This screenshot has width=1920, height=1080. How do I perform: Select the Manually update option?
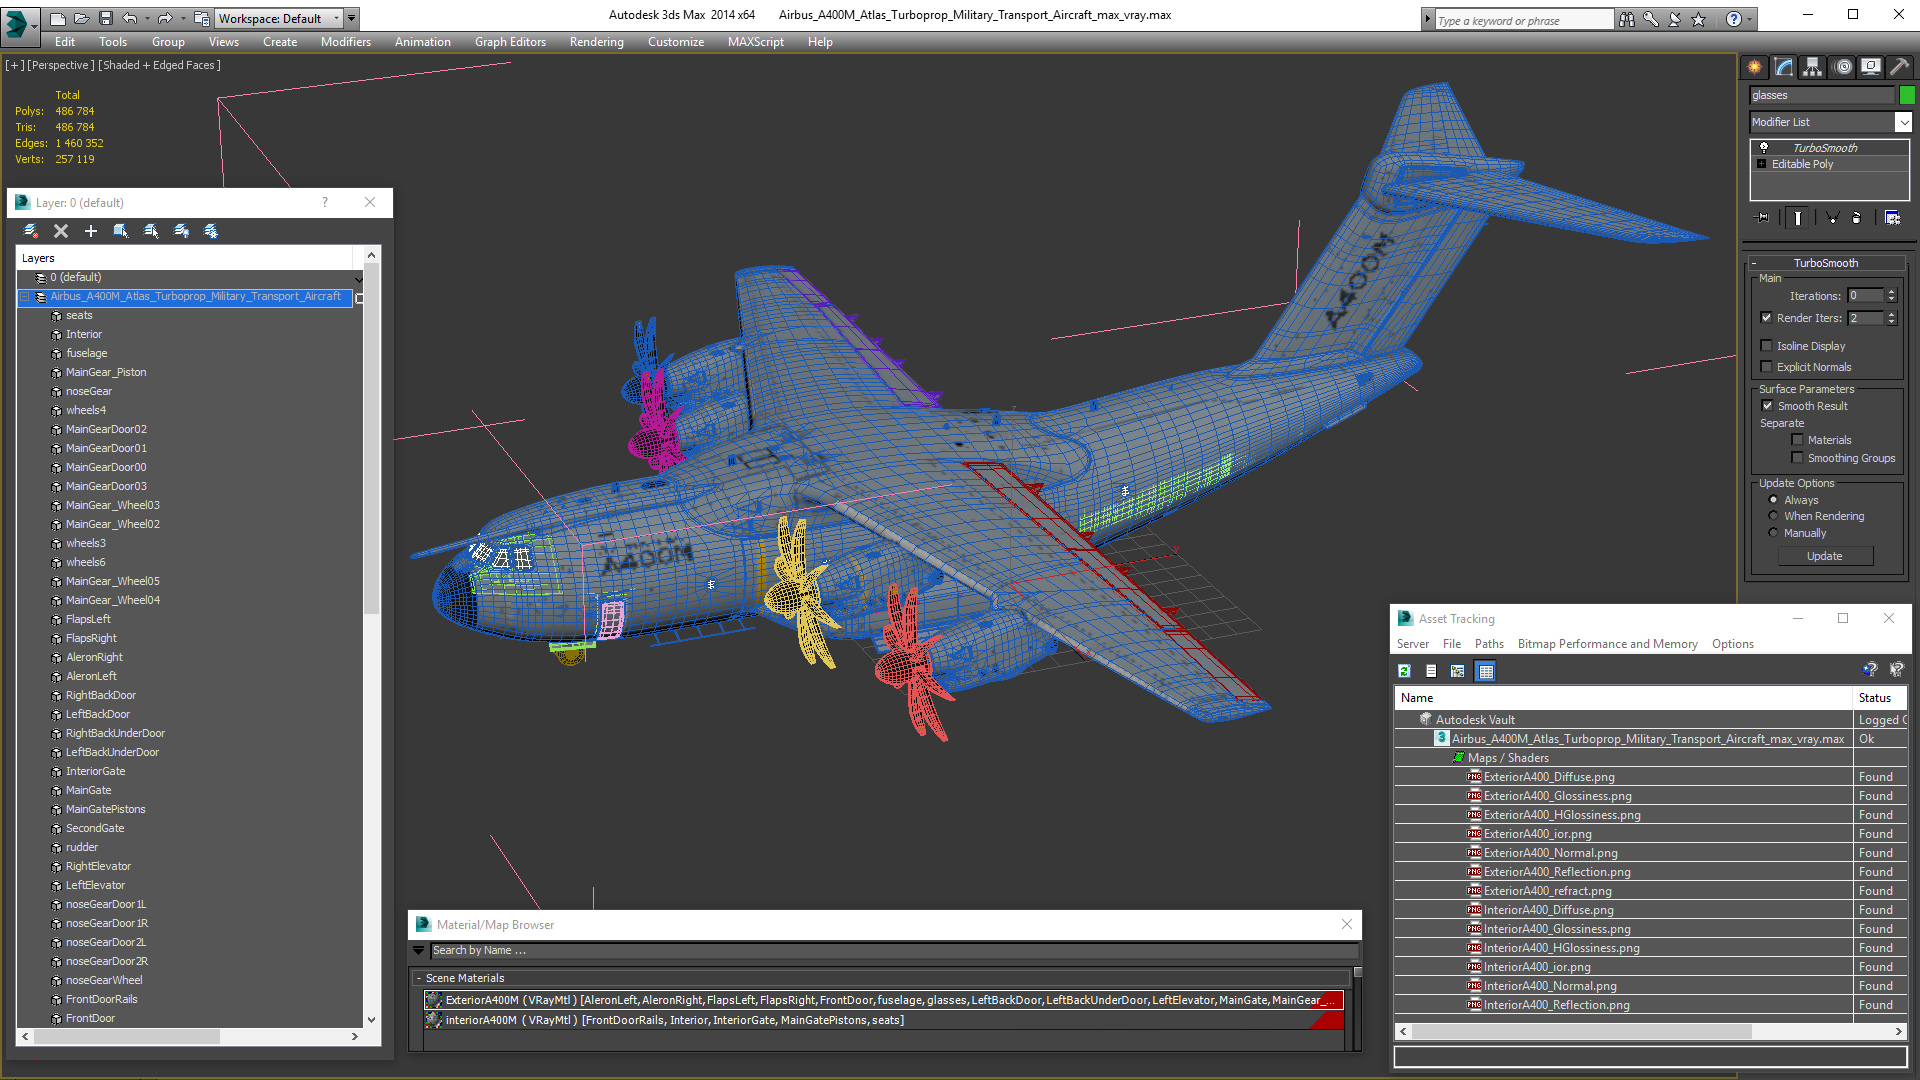coord(1774,533)
